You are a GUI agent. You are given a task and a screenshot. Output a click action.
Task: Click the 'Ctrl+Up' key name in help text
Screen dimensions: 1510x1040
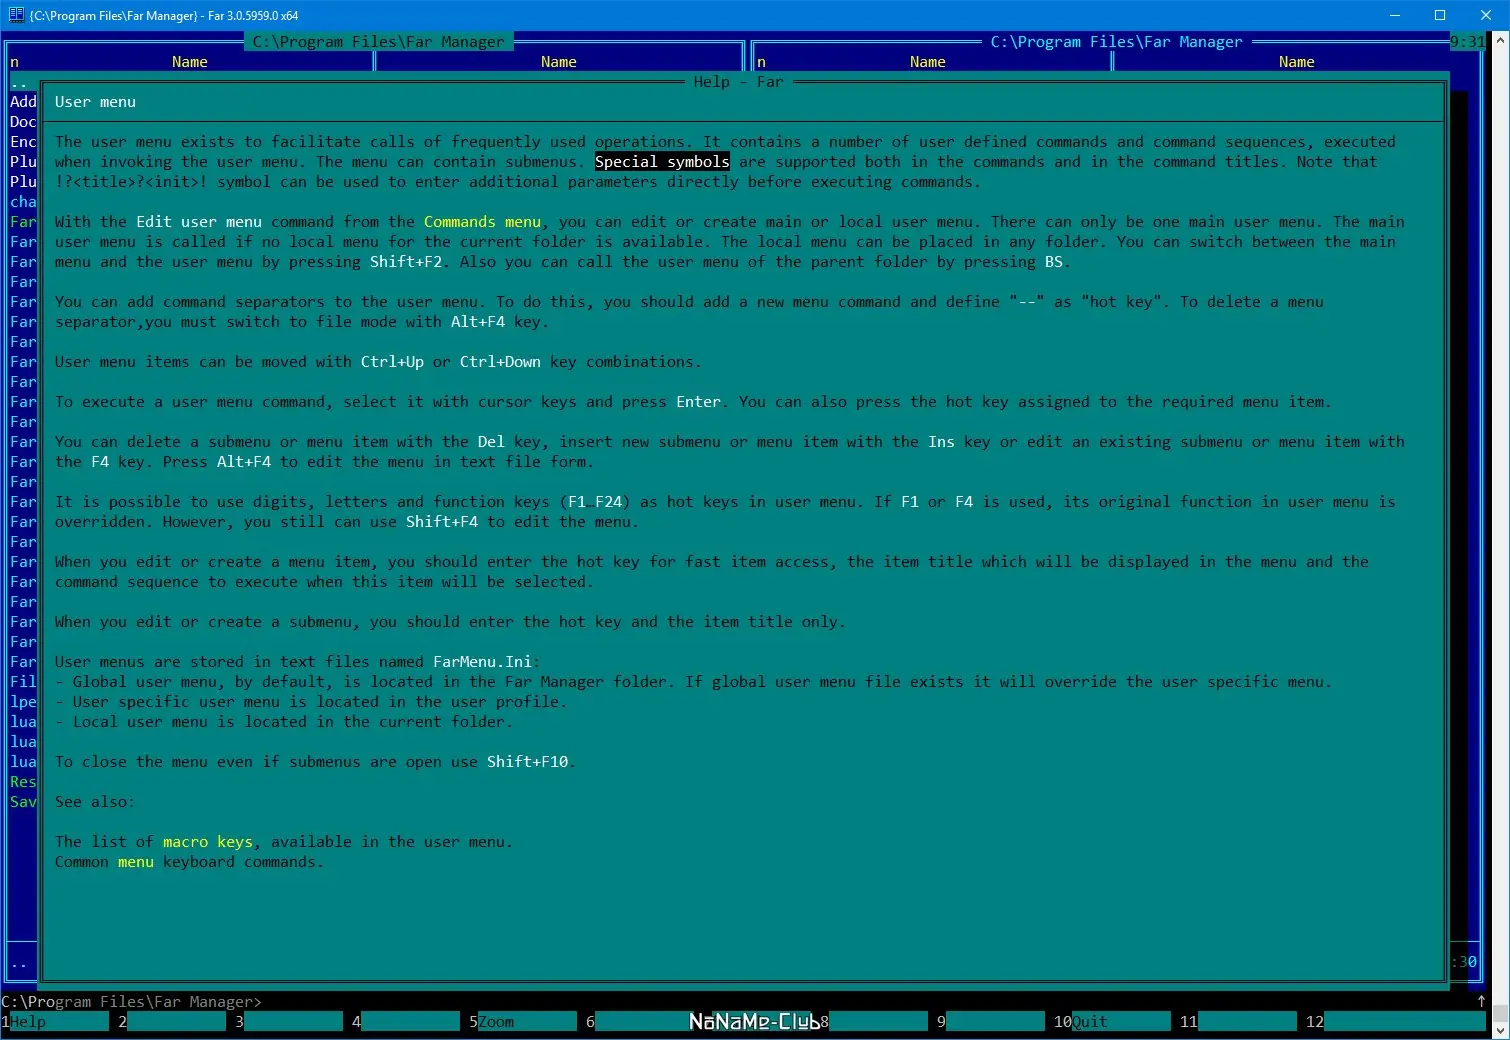392,362
